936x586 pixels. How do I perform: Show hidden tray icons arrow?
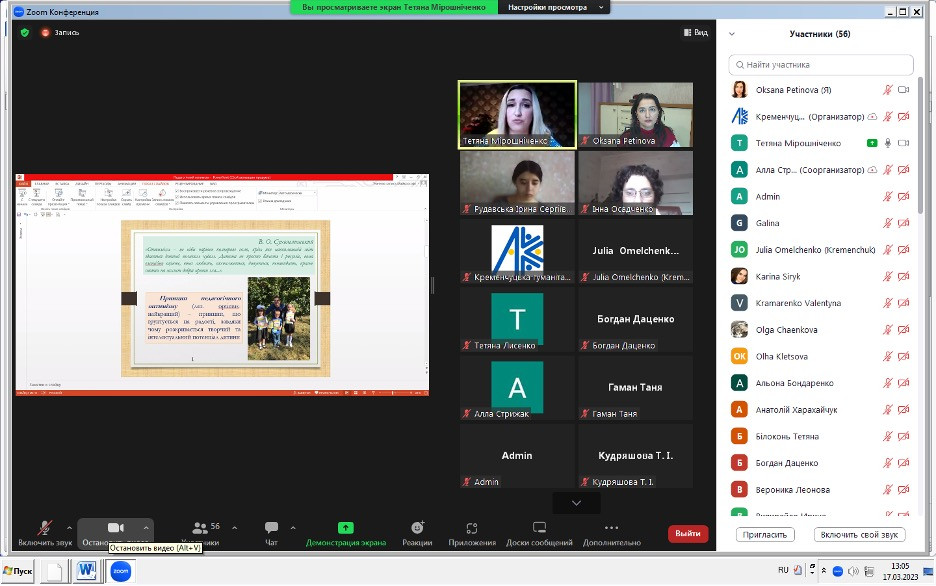[x=824, y=571]
